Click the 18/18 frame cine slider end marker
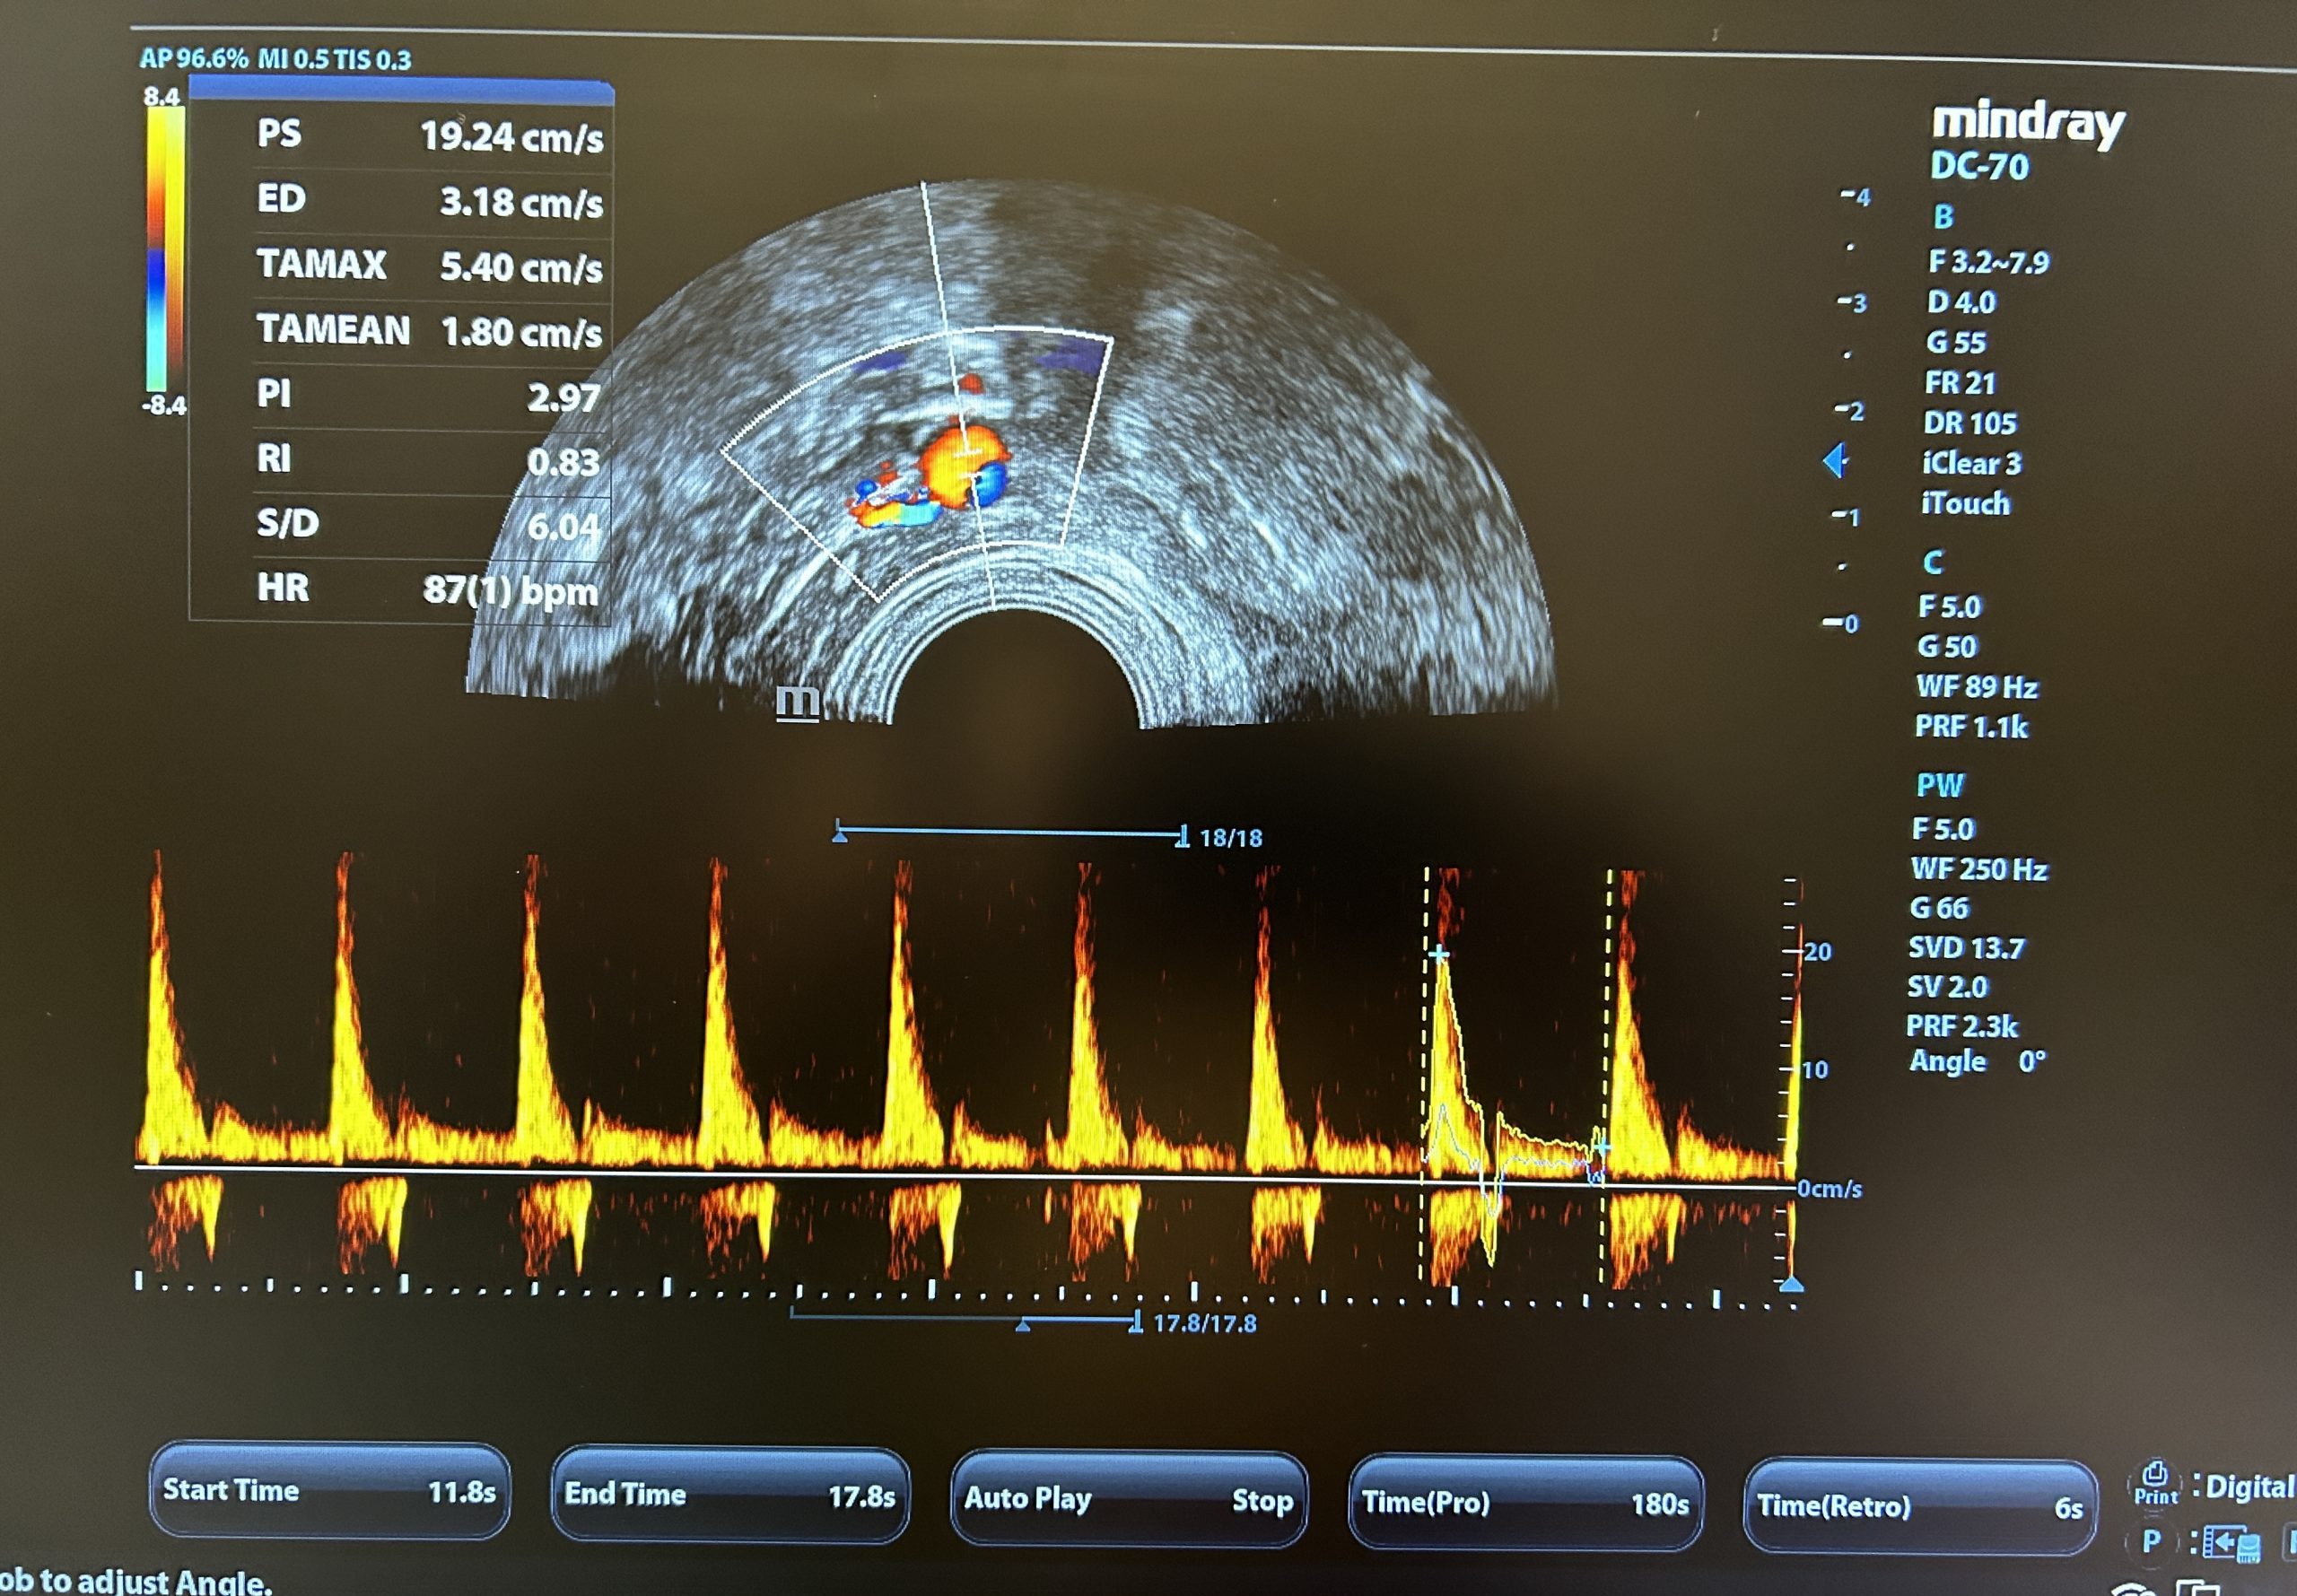2297x1596 pixels. tap(1182, 835)
